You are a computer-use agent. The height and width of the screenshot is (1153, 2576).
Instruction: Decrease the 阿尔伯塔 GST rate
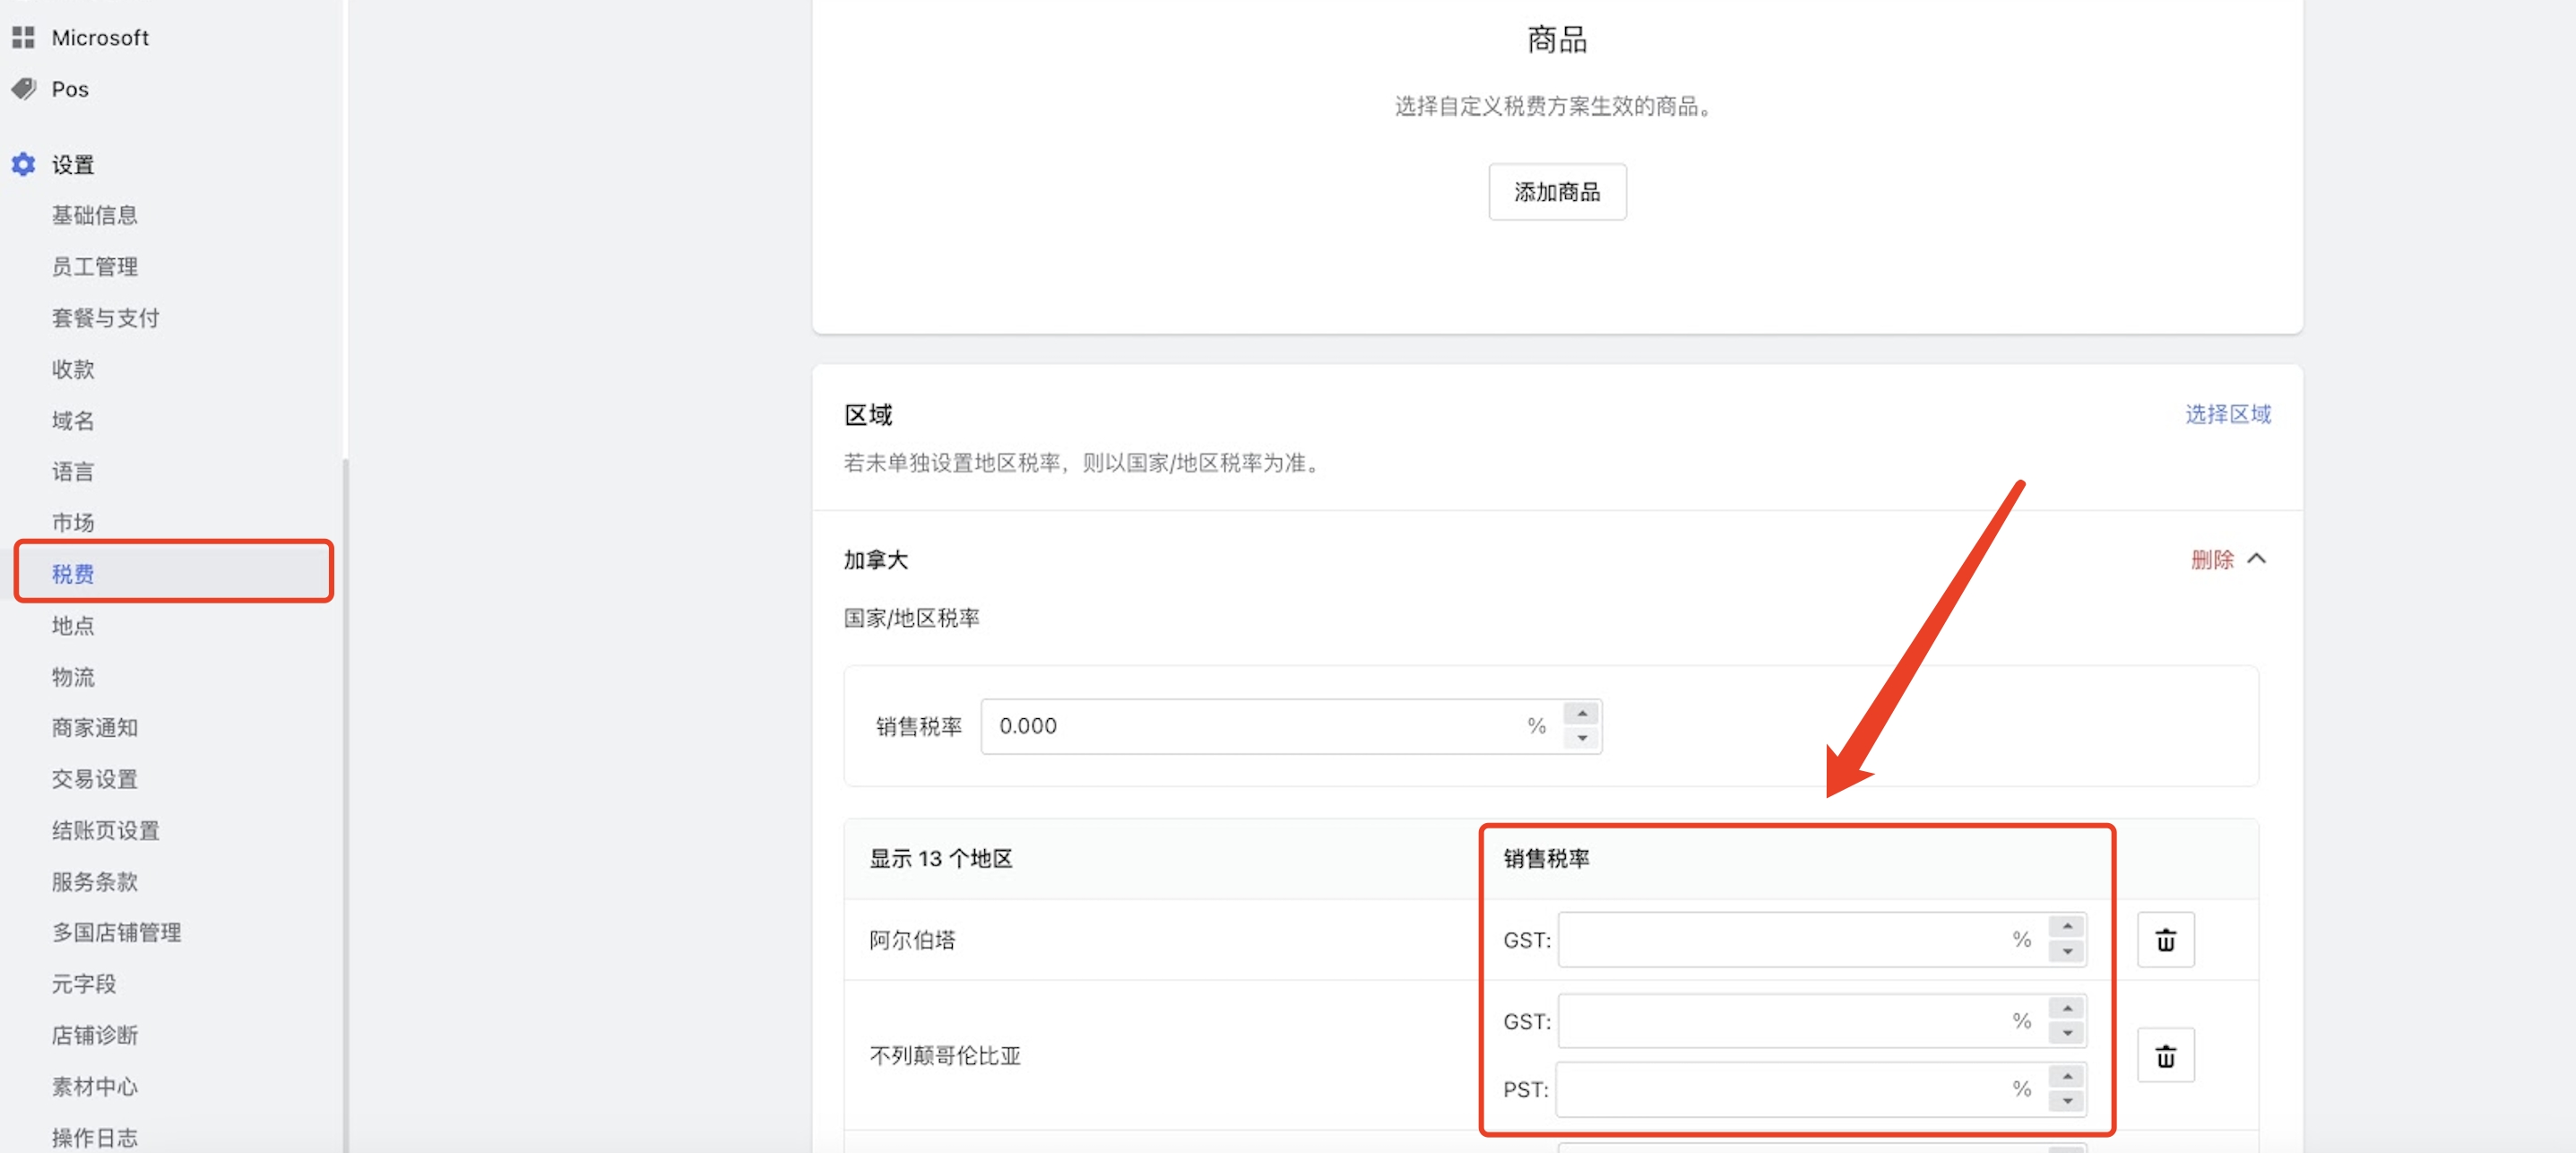pos(2067,951)
